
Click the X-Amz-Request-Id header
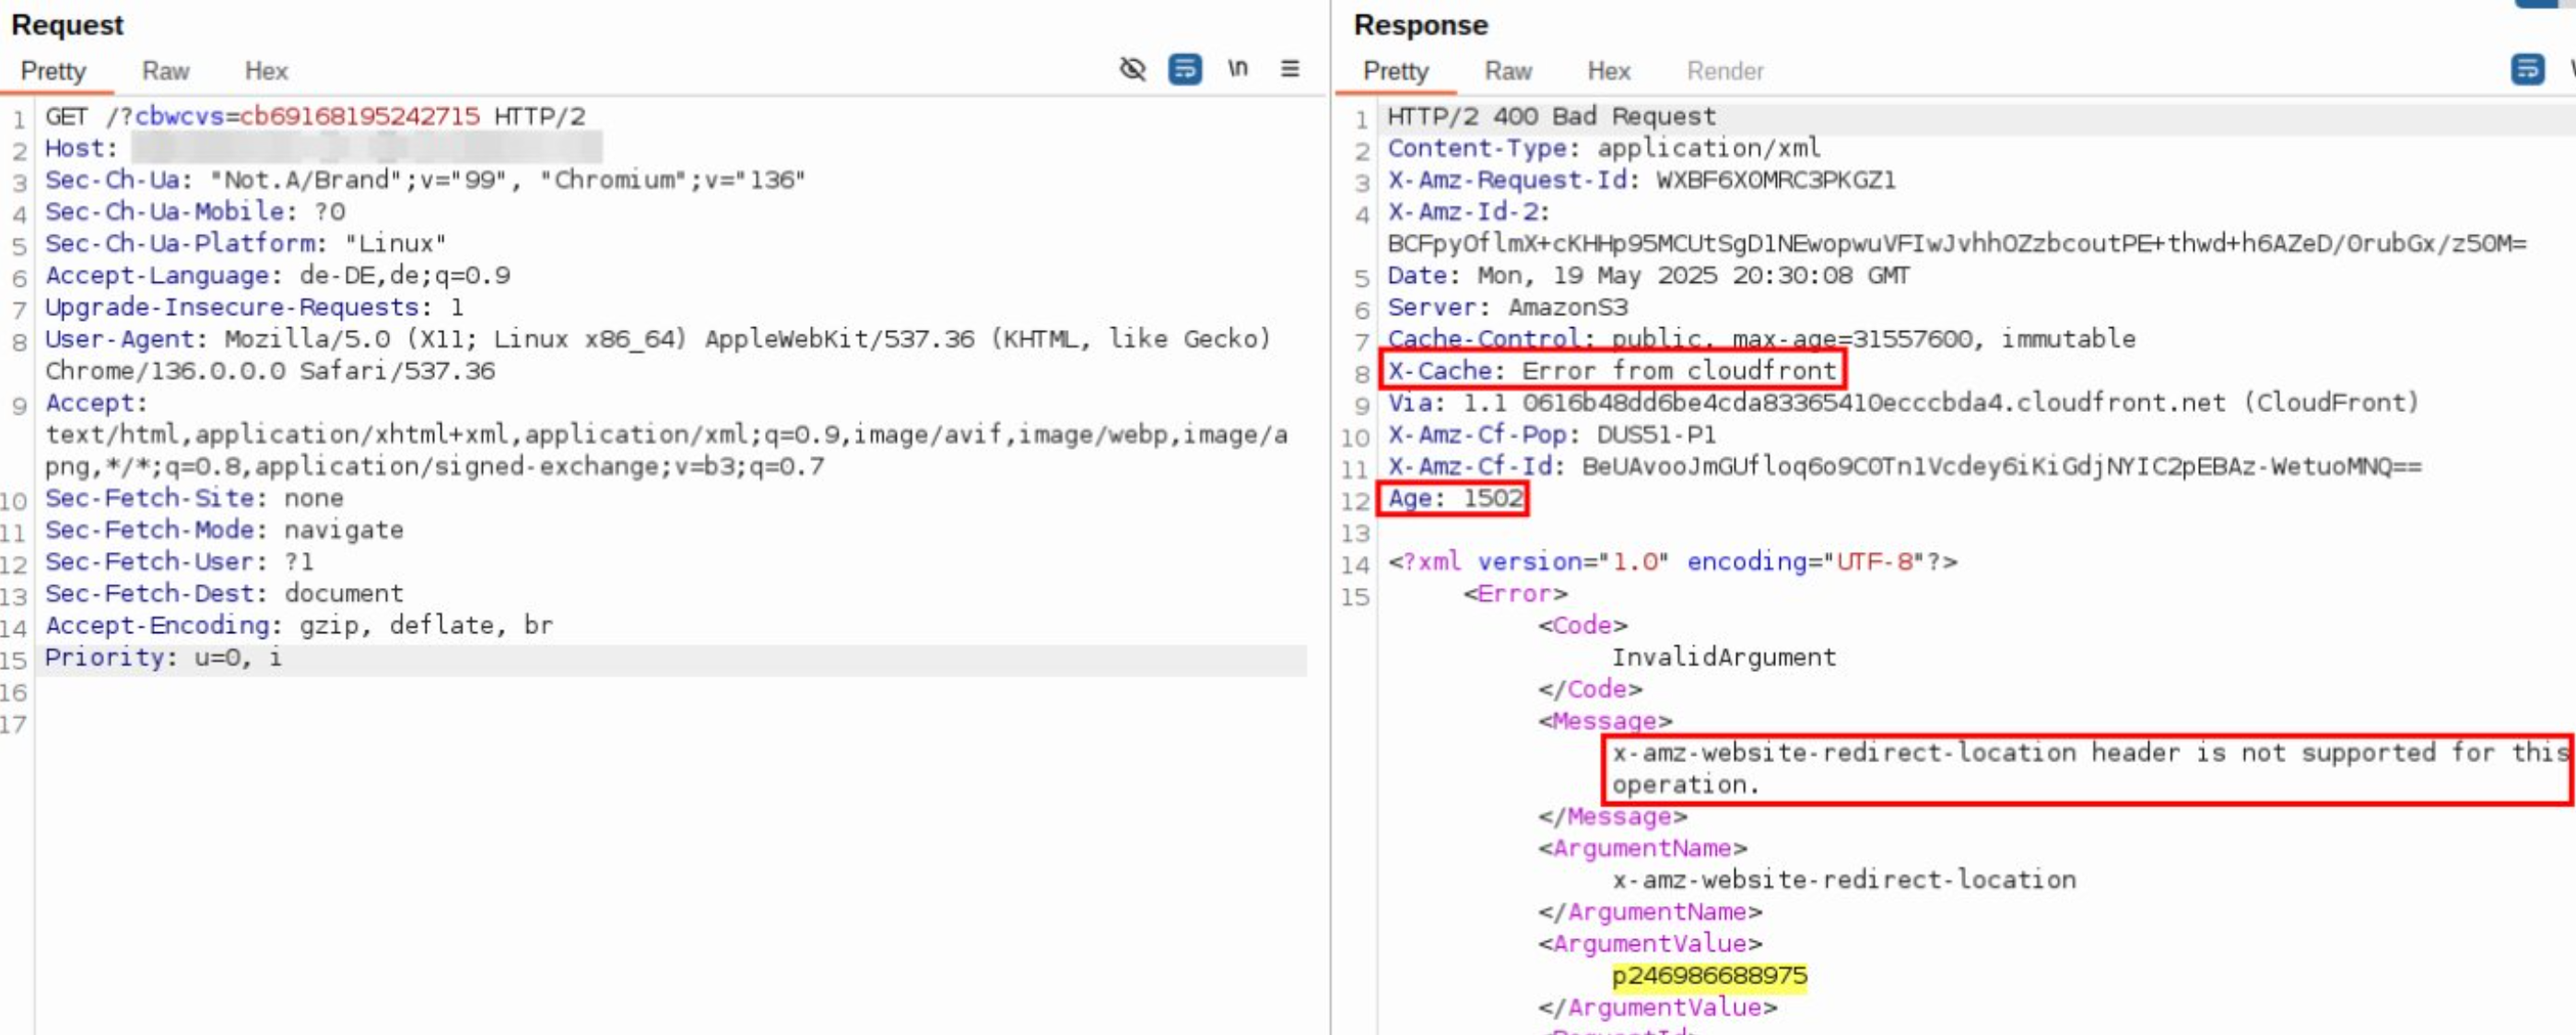(1641, 180)
